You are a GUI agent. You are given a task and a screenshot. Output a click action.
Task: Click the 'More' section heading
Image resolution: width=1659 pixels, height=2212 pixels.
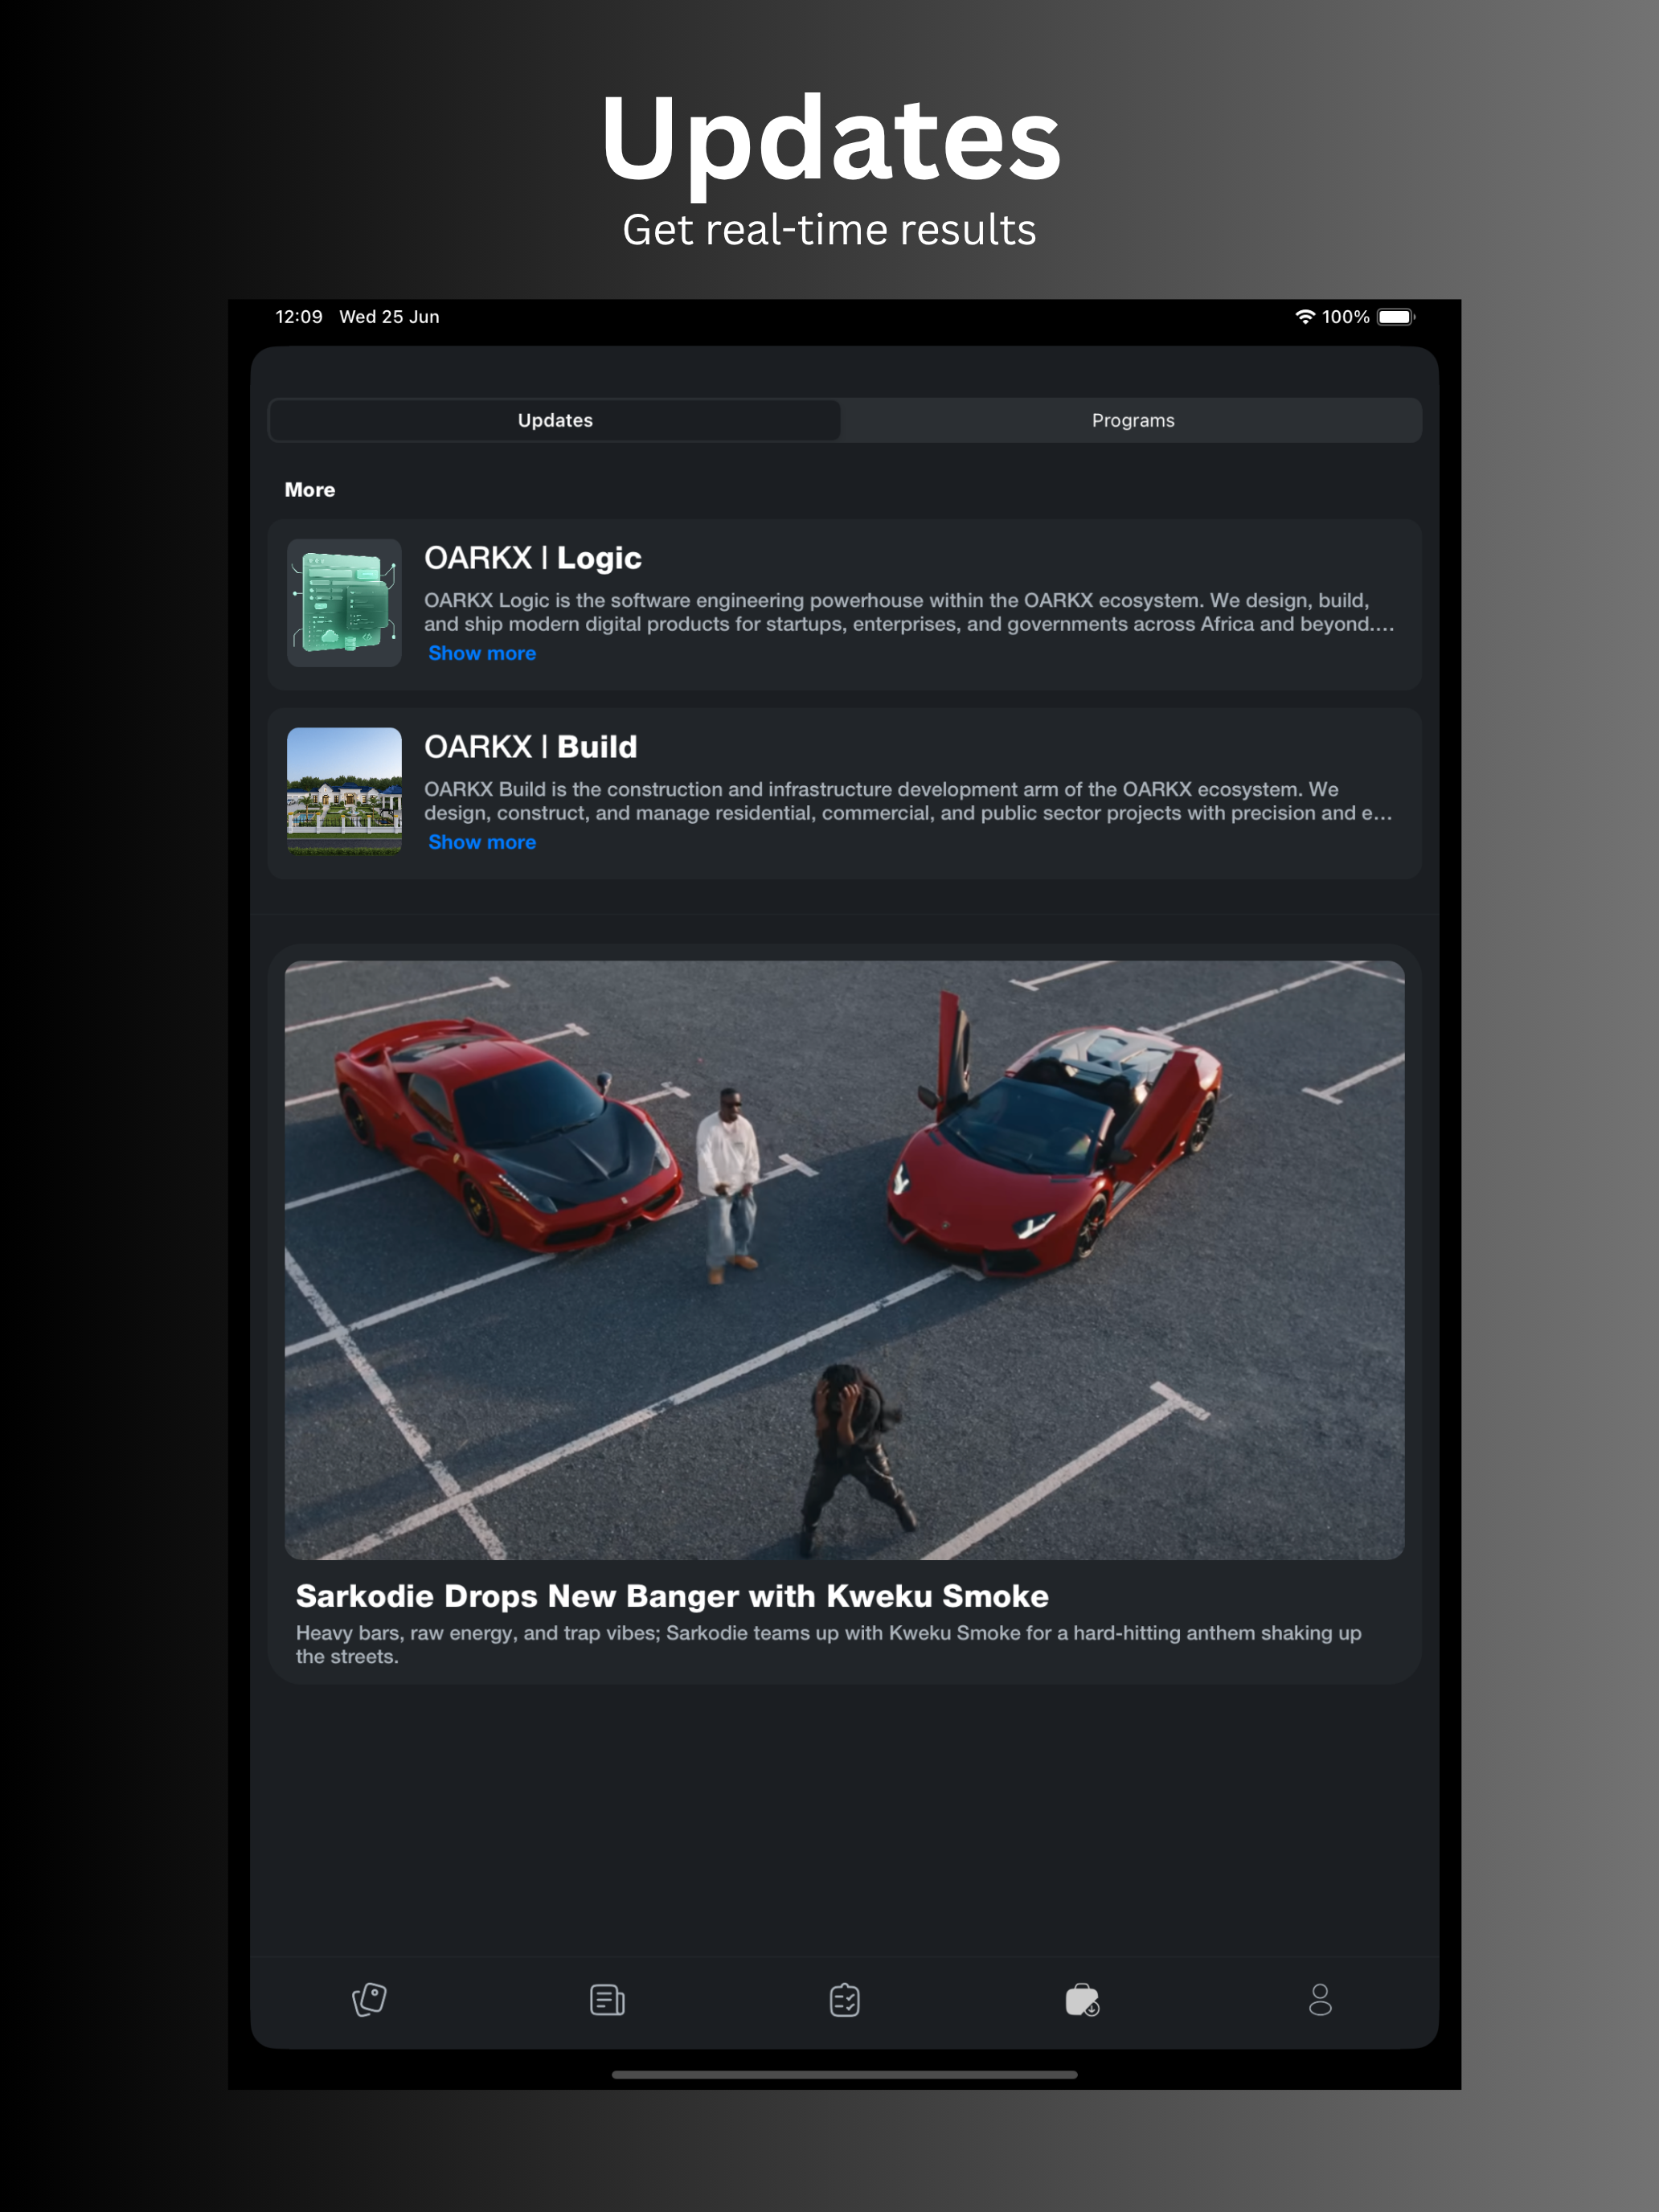tap(310, 490)
